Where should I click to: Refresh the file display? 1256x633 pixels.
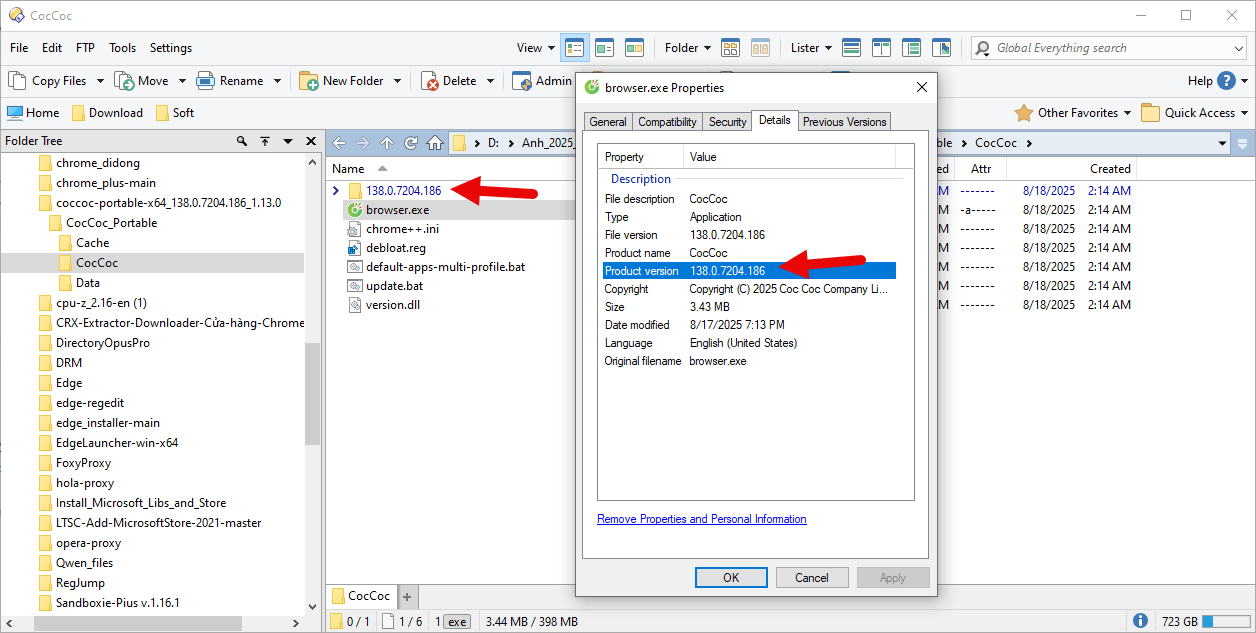(x=411, y=143)
